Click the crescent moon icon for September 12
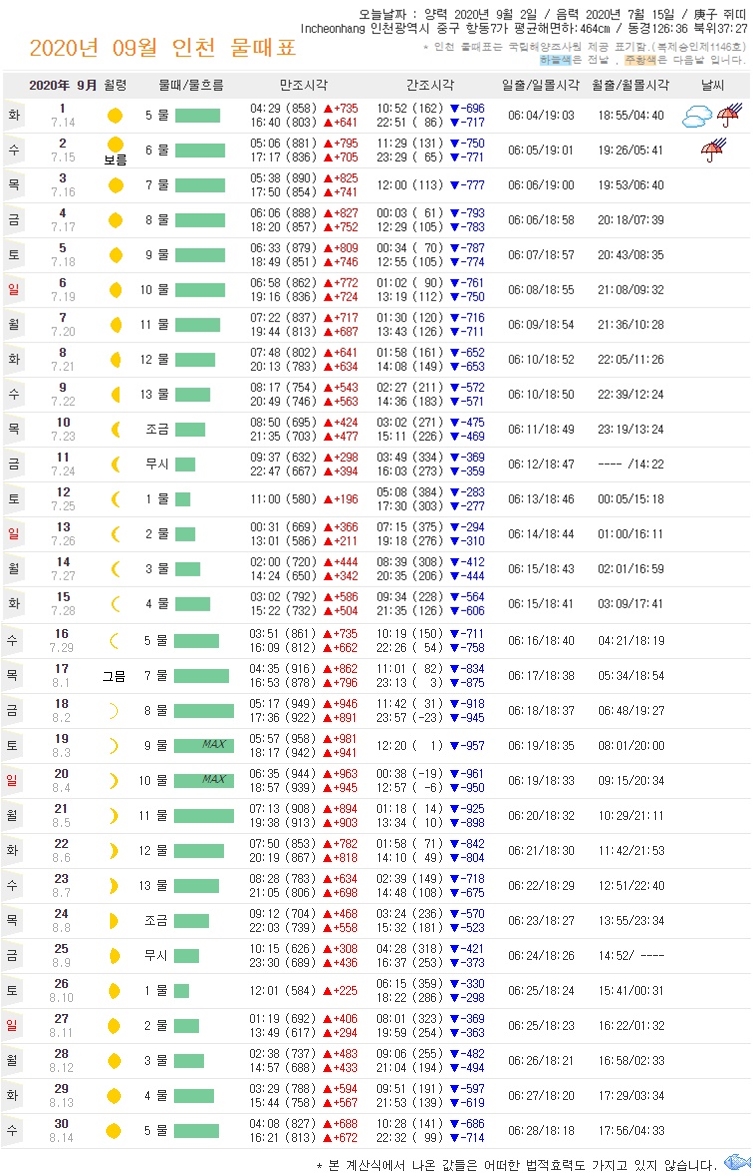 (115, 499)
